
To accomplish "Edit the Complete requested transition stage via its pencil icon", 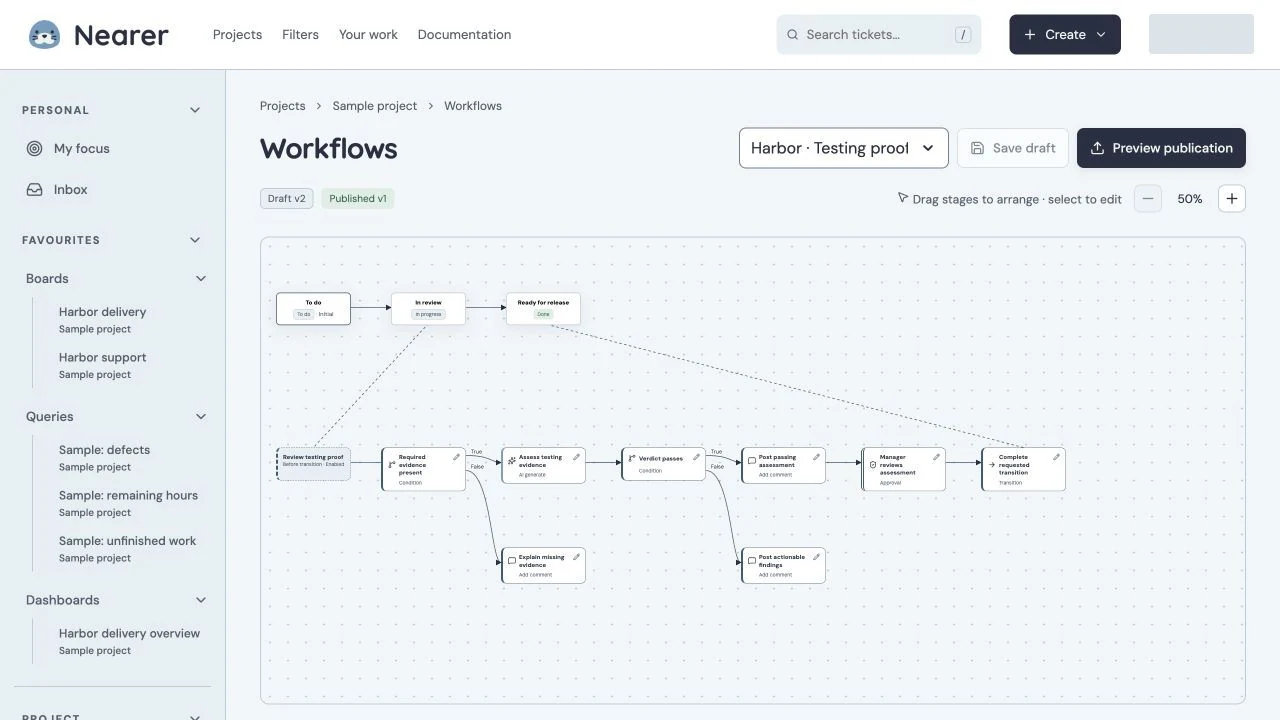I will [1056, 457].
